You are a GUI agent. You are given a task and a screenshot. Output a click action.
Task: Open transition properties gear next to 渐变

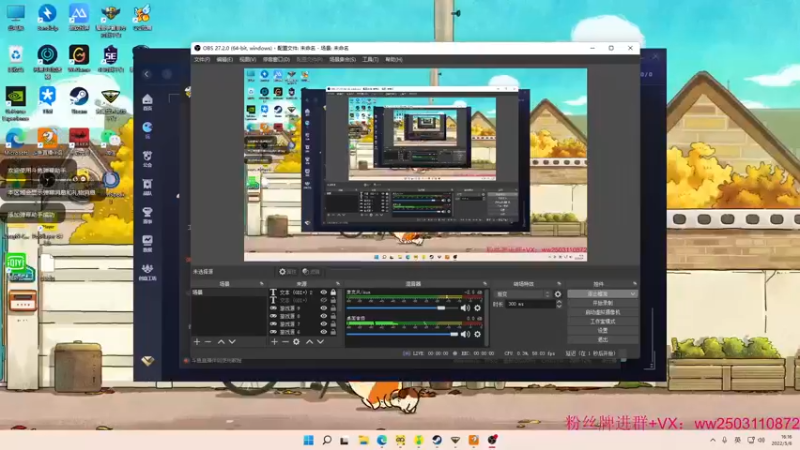558,294
